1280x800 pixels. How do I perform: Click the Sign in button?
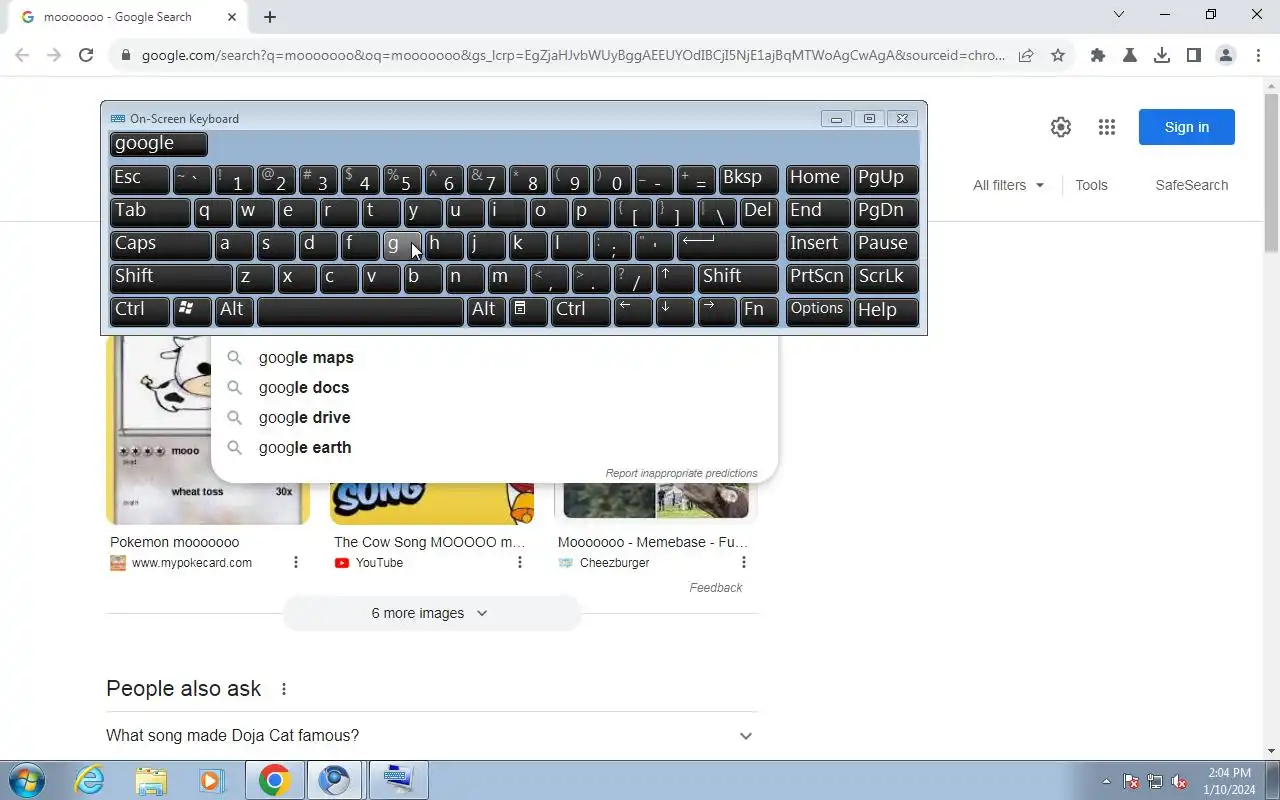pyautogui.click(x=1187, y=127)
